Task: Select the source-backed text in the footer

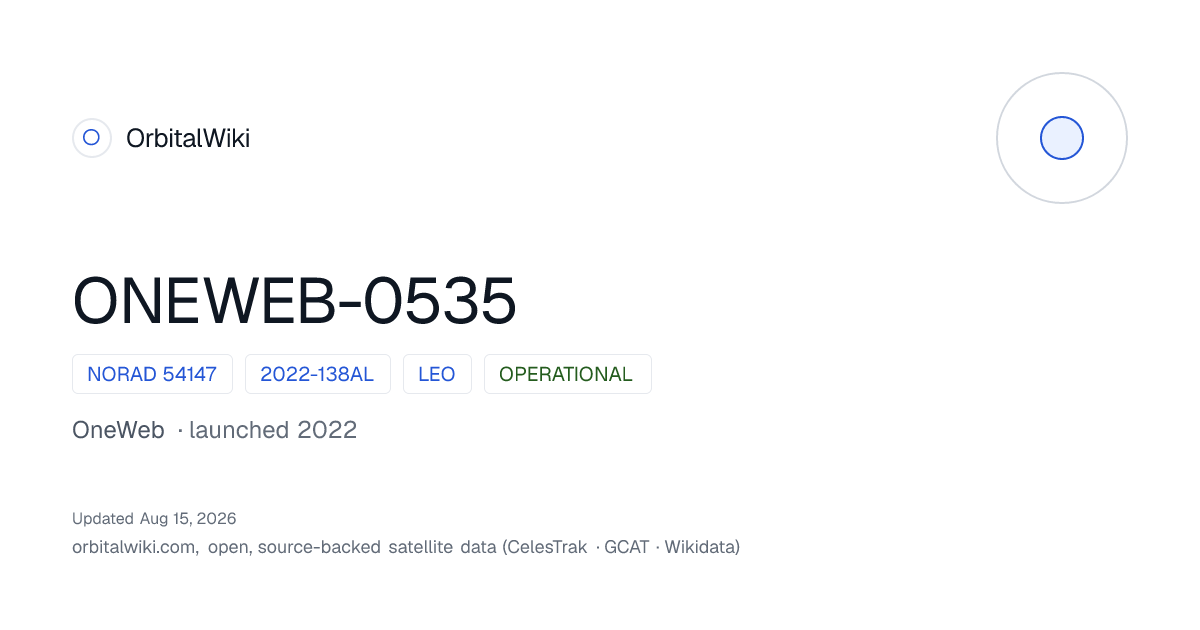Action: pos(320,547)
